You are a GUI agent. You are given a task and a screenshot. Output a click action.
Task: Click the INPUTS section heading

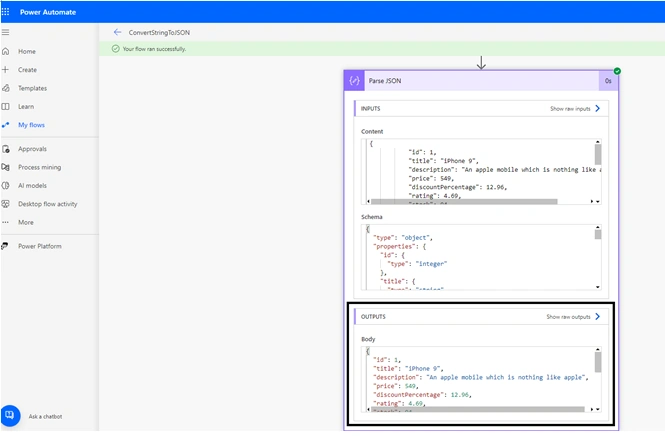pos(371,109)
